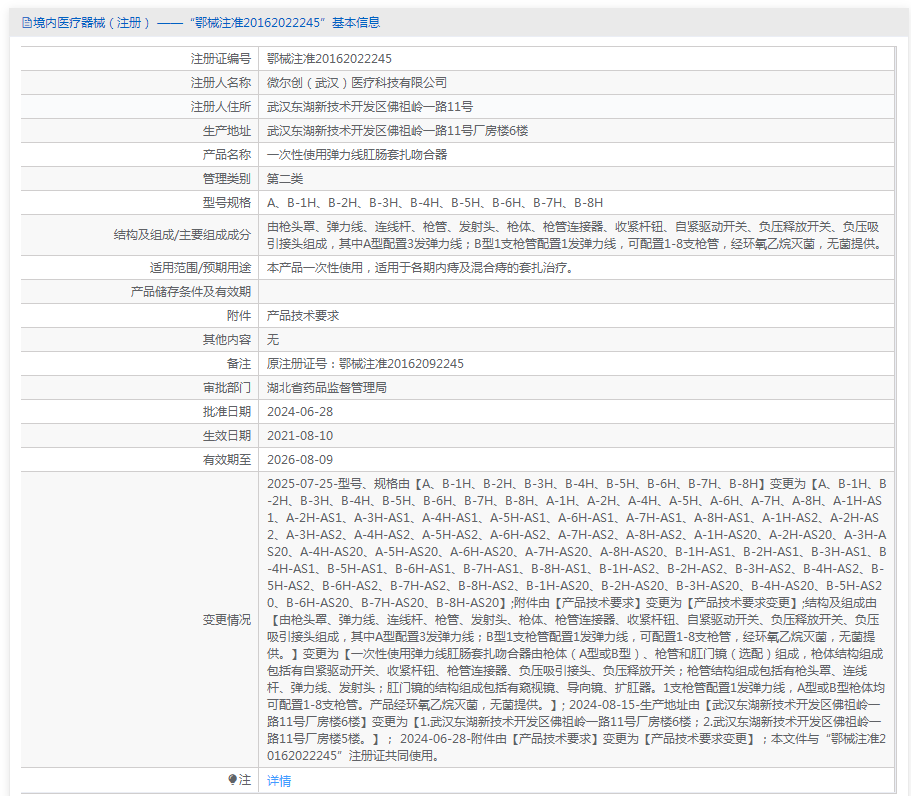Select structure text starting 由枪头罩、弹力线
911x796 pixels.
coord(575,235)
